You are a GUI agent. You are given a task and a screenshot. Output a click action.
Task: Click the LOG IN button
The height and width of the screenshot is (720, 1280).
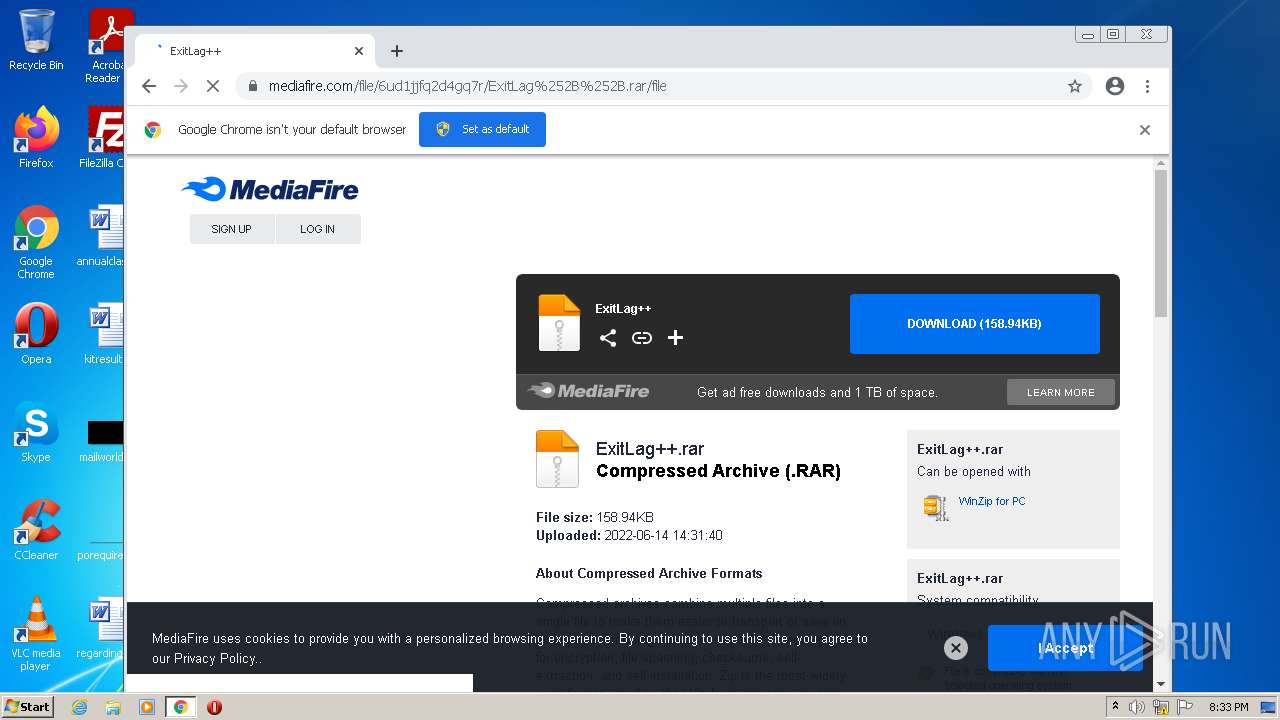pyautogui.click(x=317, y=229)
